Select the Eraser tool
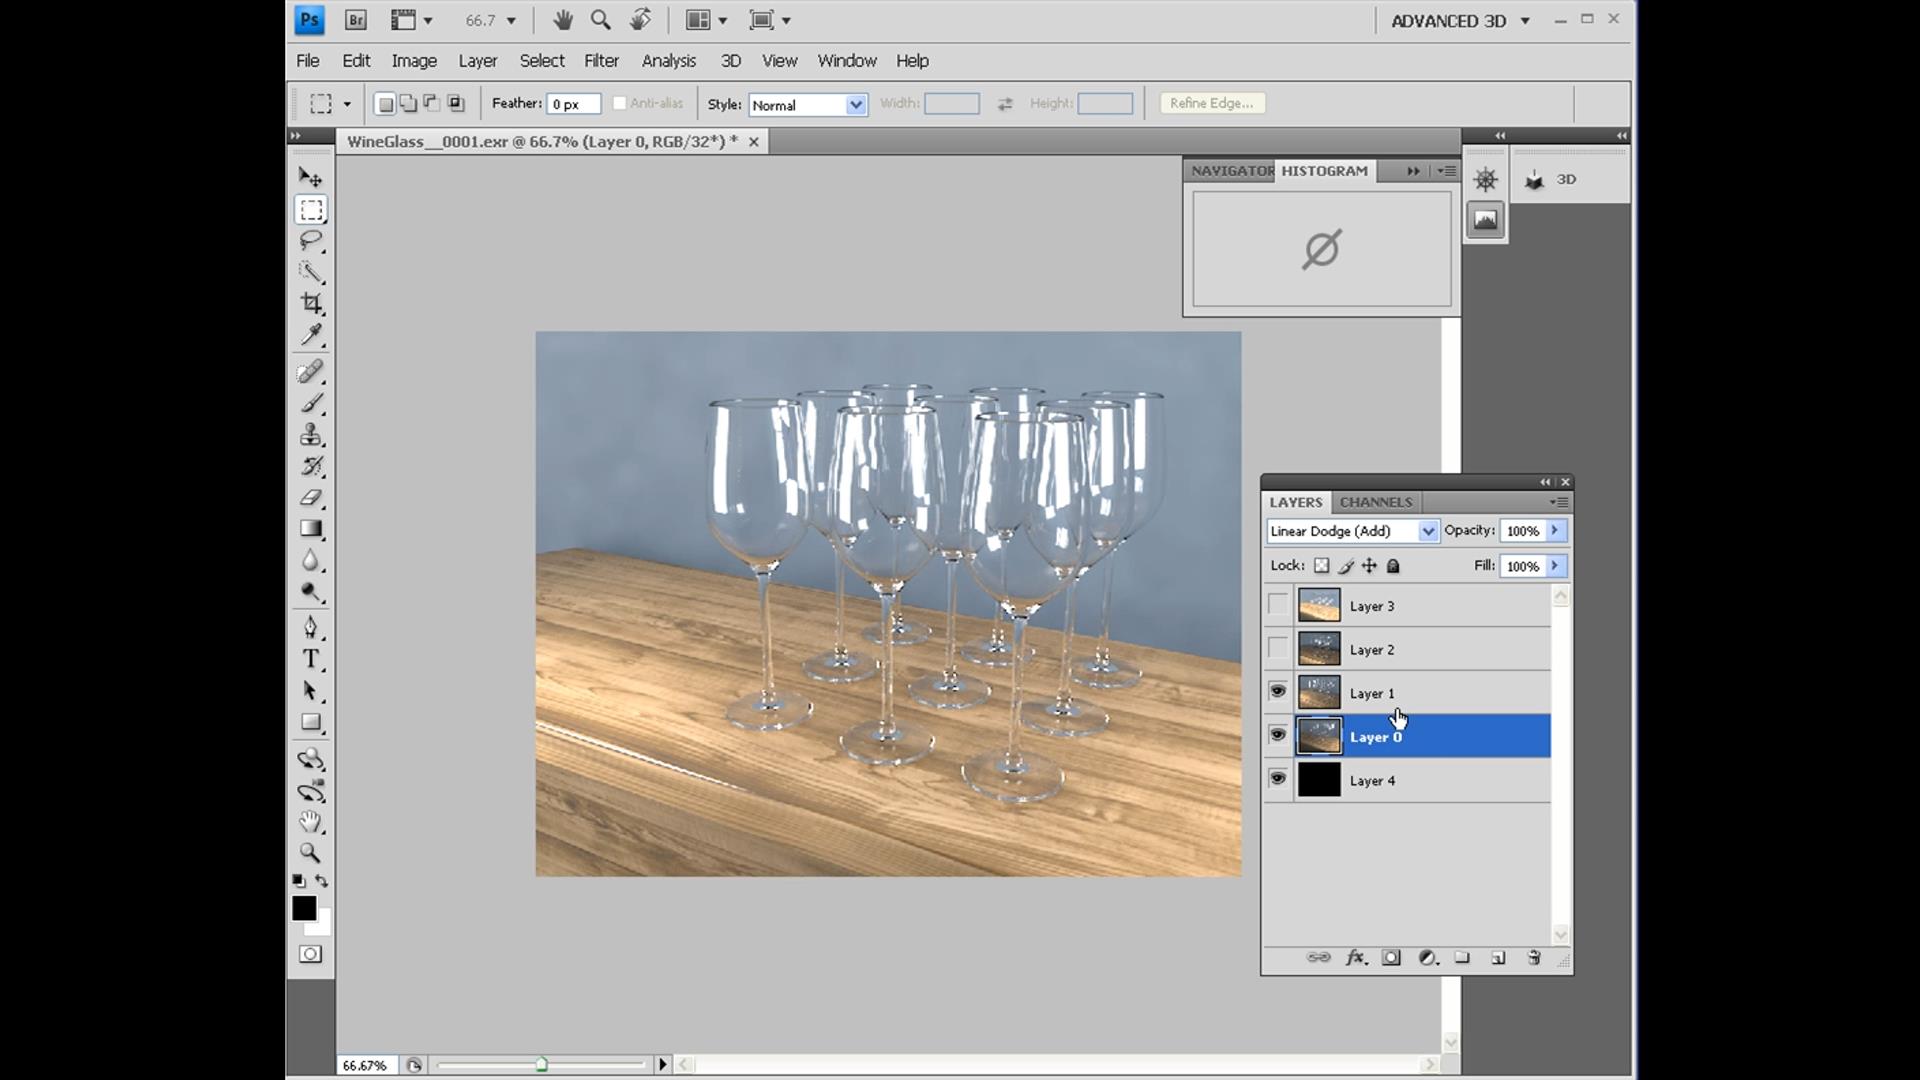The width and height of the screenshot is (1920, 1080). [x=311, y=497]
